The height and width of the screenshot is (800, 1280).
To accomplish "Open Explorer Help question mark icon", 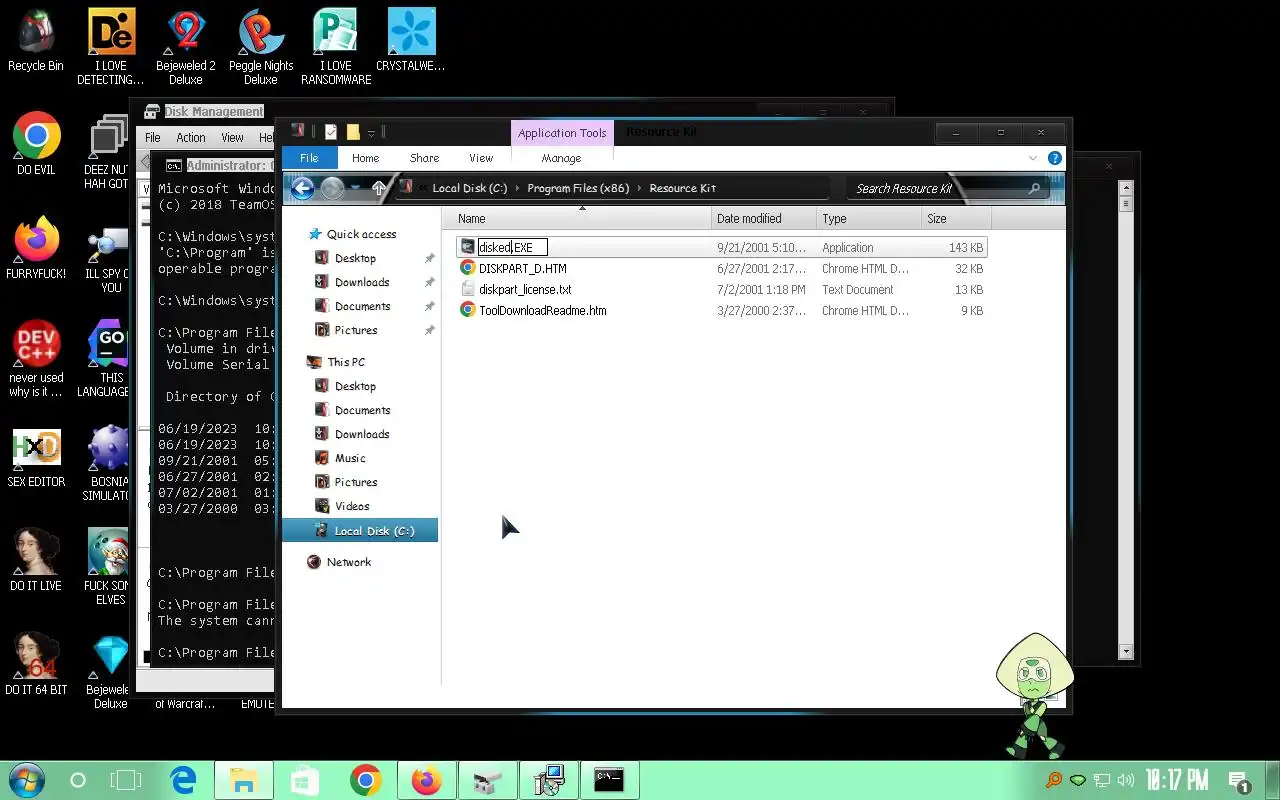I will click(x=1054, y=158).
